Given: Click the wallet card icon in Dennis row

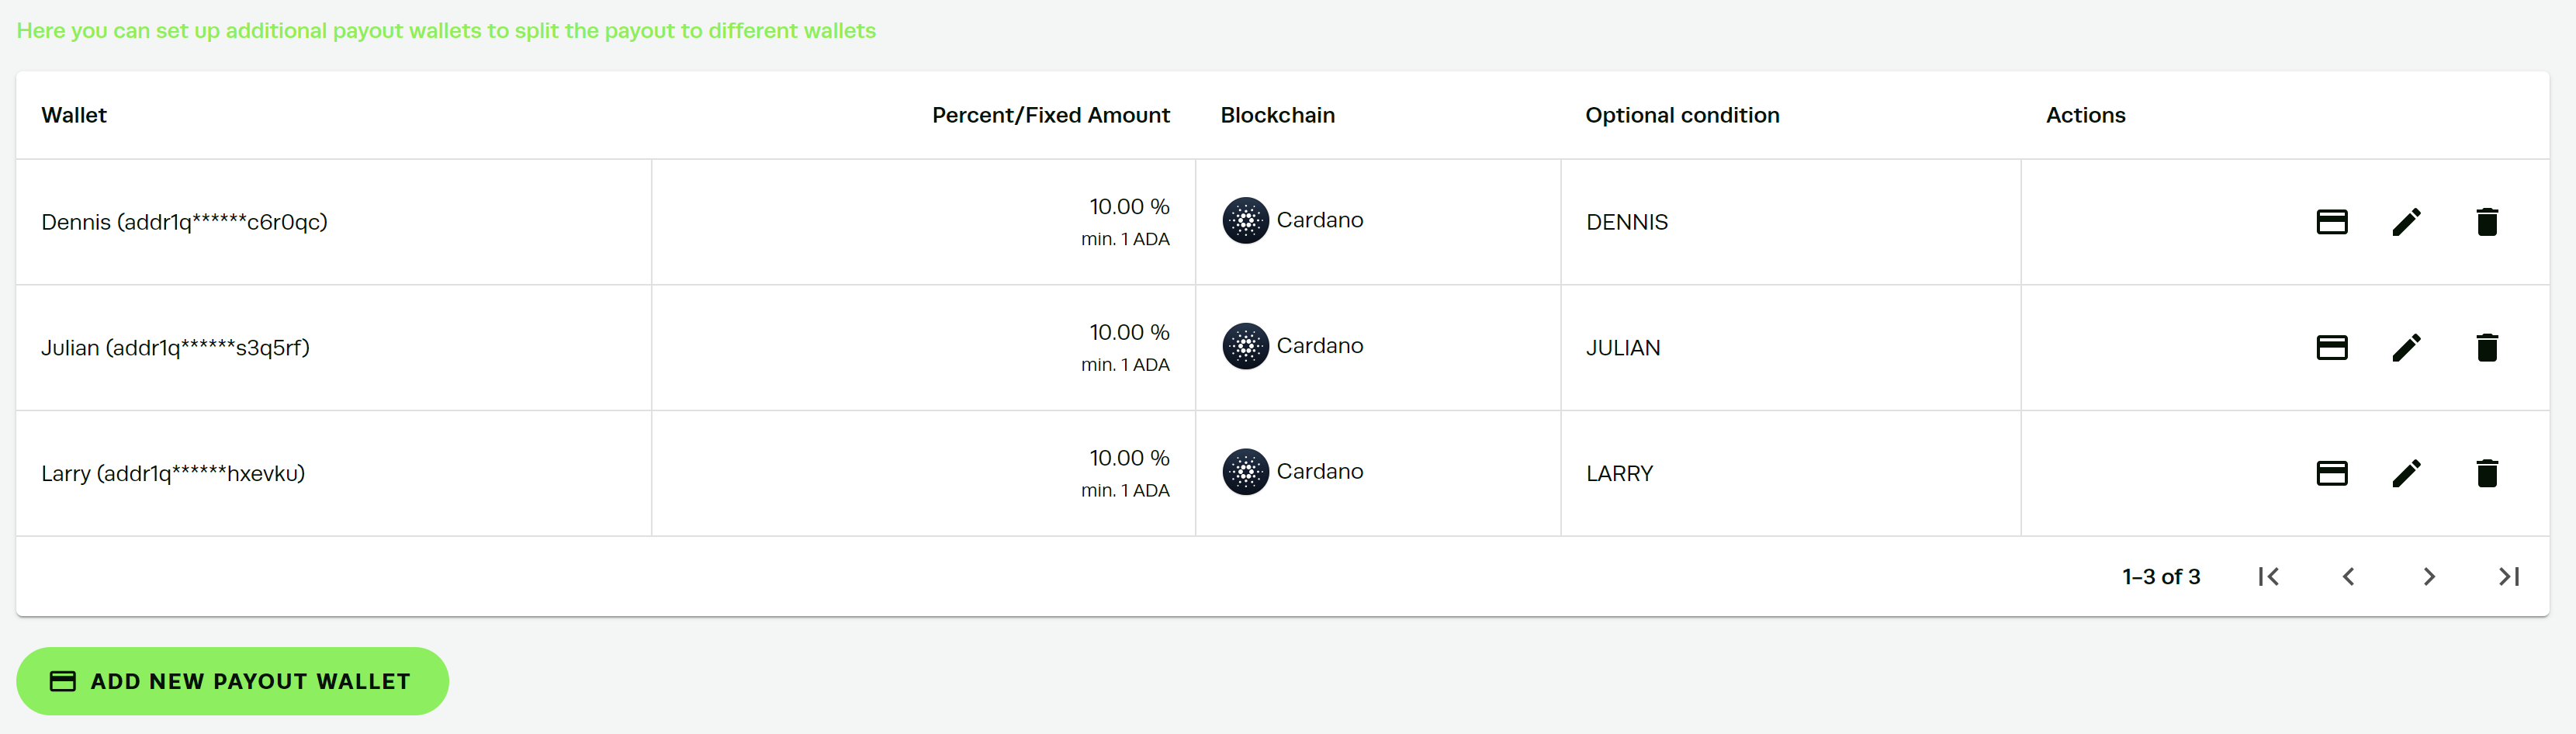Looking at the screenshot, I should coord(2331,222).
